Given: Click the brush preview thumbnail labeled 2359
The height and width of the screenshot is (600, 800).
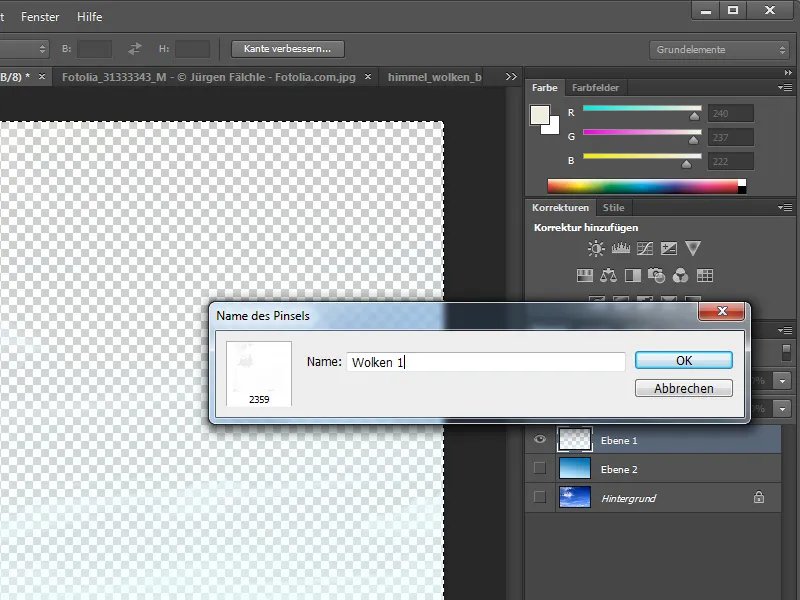Looking at the screenshot, I should tap(259, 373).
